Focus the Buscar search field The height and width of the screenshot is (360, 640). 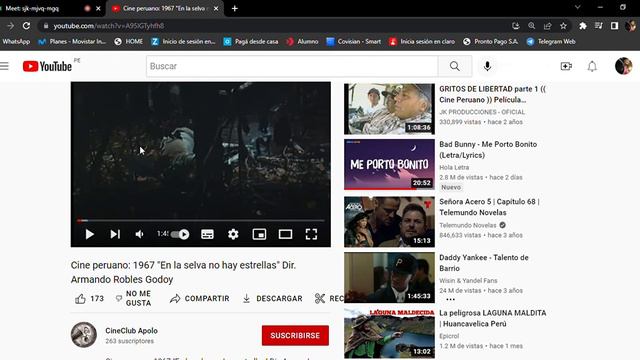pos(292,66)
